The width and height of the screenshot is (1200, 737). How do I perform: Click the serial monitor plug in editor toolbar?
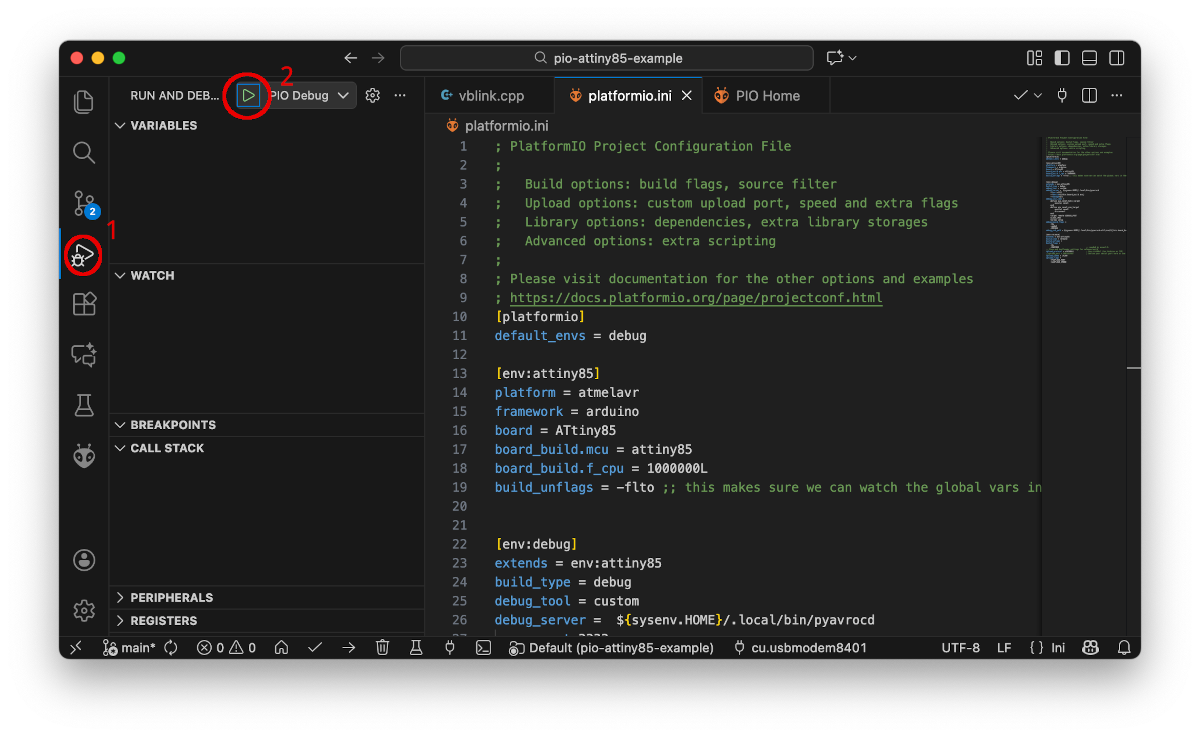(1062, 96)
